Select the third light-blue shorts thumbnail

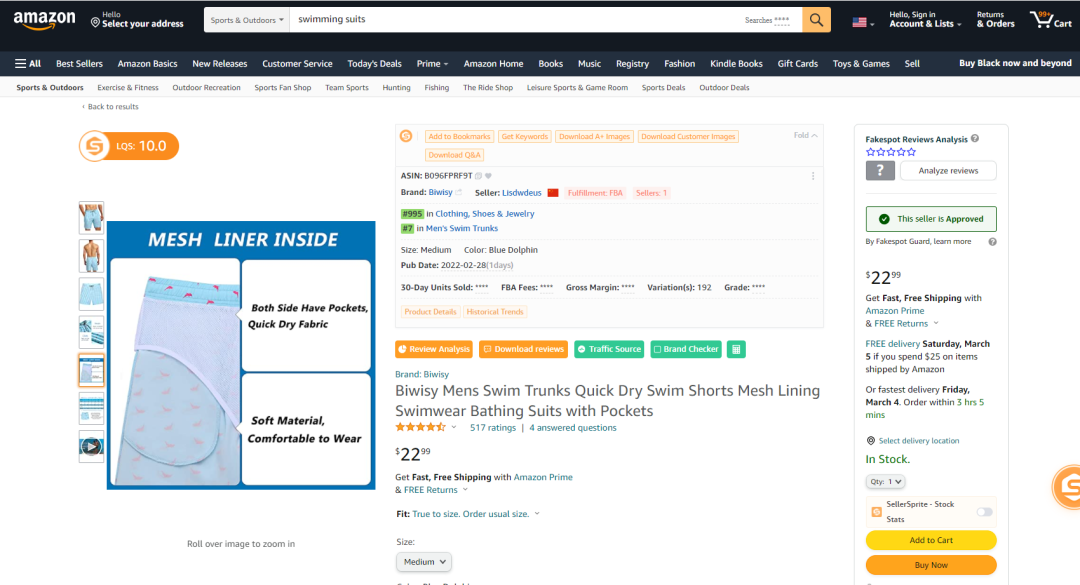coord(91,294)
